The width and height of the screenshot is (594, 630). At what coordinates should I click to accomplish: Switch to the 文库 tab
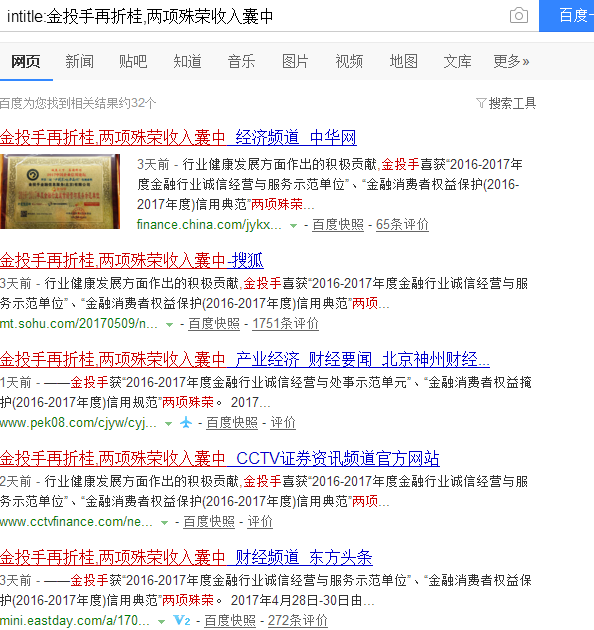pos(457,61)
